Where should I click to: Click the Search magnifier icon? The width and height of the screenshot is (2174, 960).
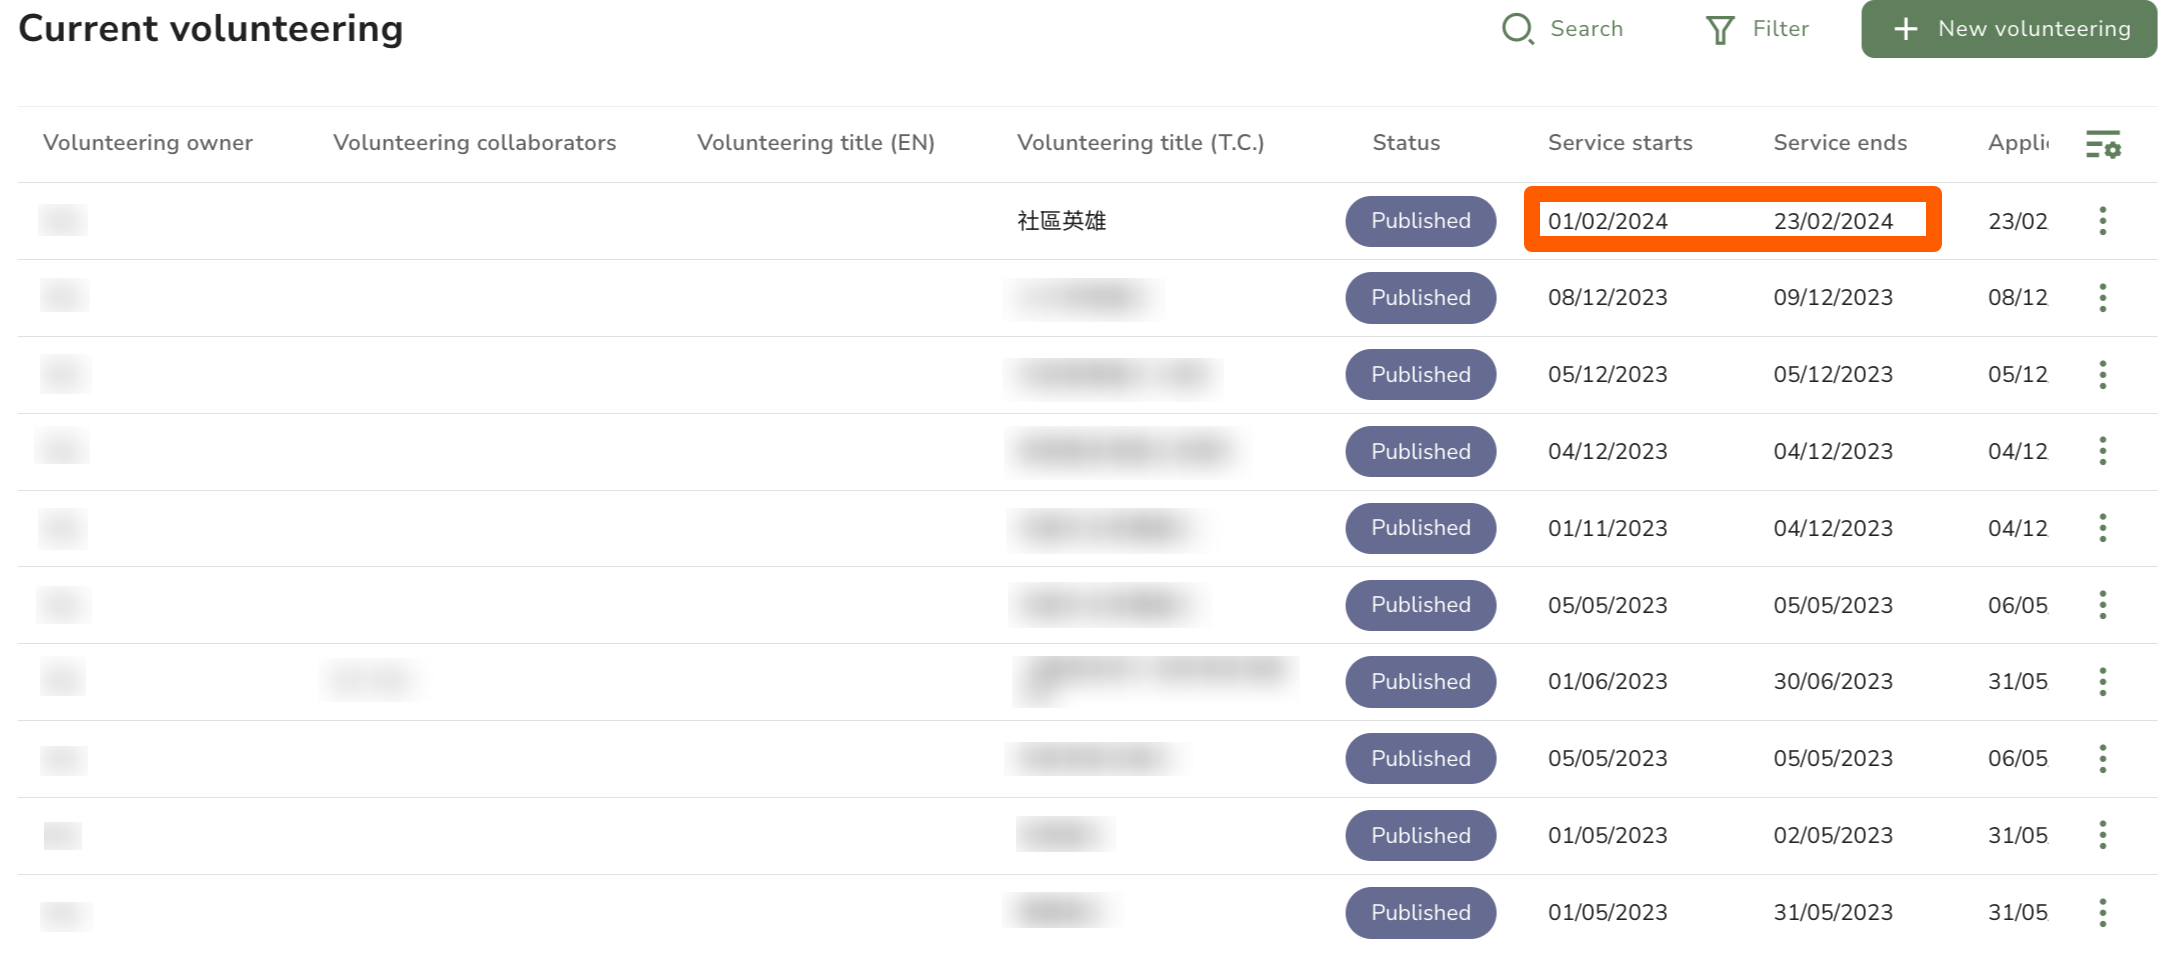[1517, 29]
